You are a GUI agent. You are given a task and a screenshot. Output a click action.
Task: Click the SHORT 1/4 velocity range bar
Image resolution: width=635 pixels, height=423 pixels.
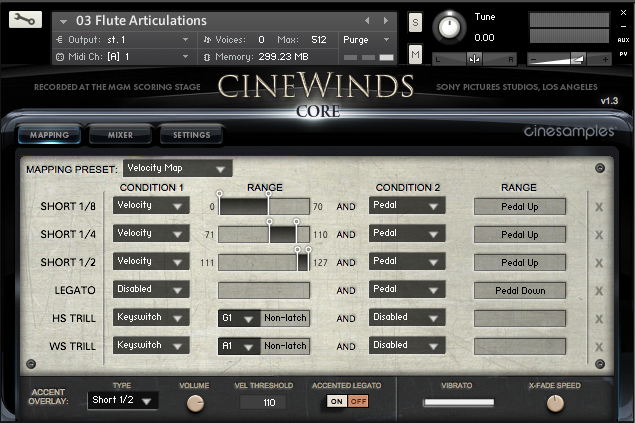(x=264, y=234)
